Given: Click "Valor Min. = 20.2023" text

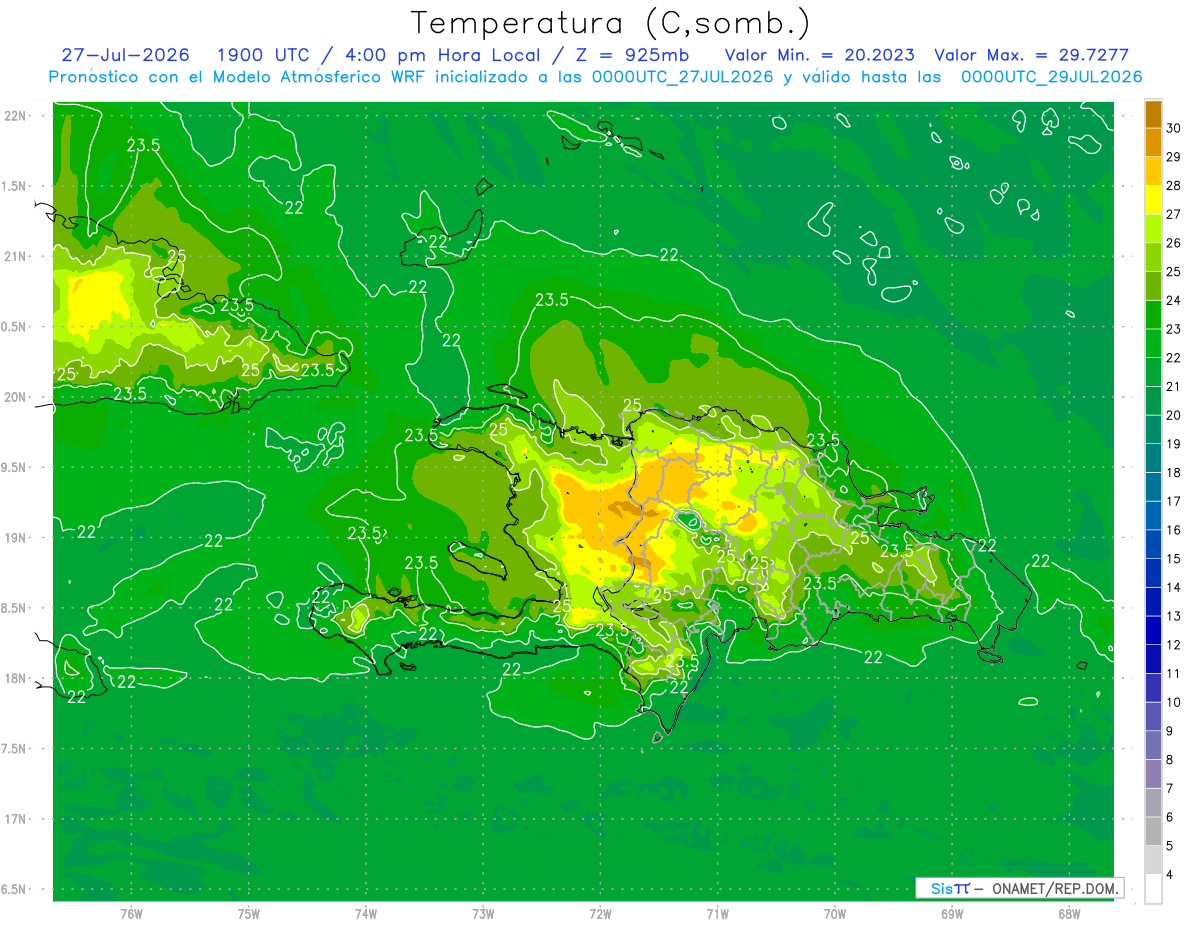Looking at the screenshot, I should tap(819, 55).
